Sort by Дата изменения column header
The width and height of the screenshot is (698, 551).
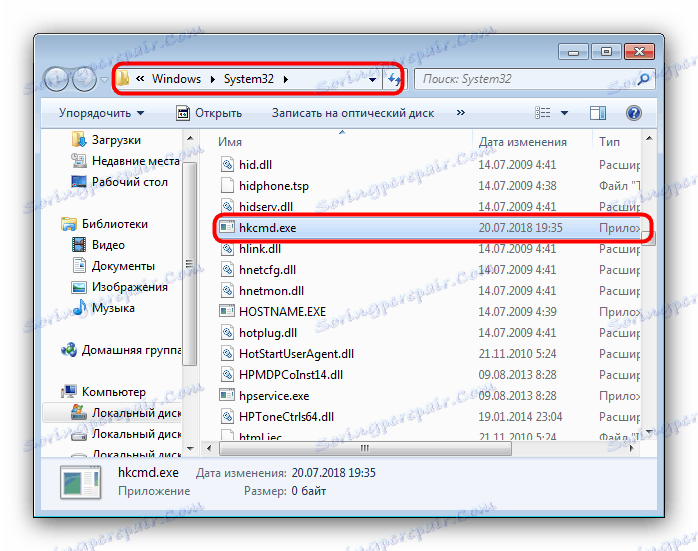click(523, 142)
